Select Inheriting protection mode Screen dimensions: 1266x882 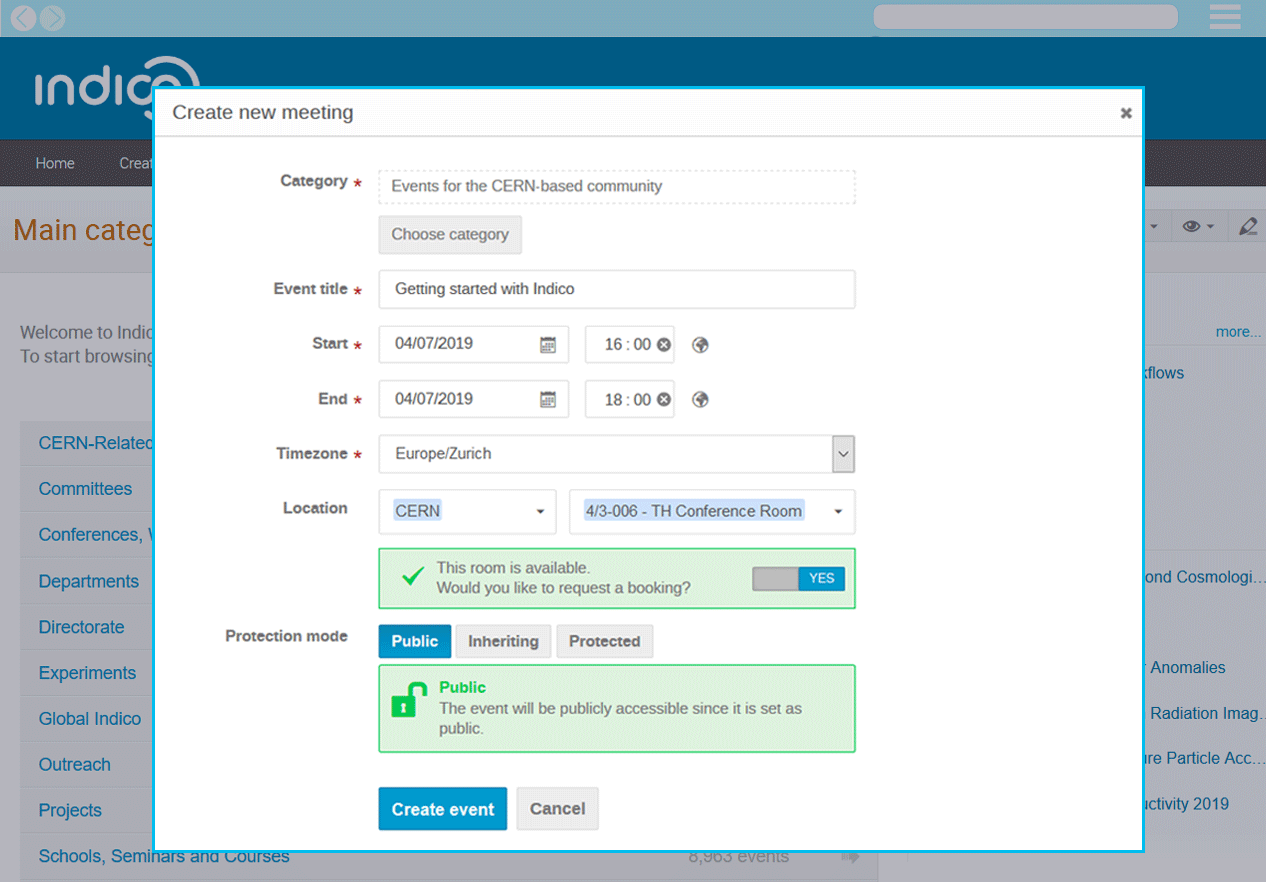503,641
